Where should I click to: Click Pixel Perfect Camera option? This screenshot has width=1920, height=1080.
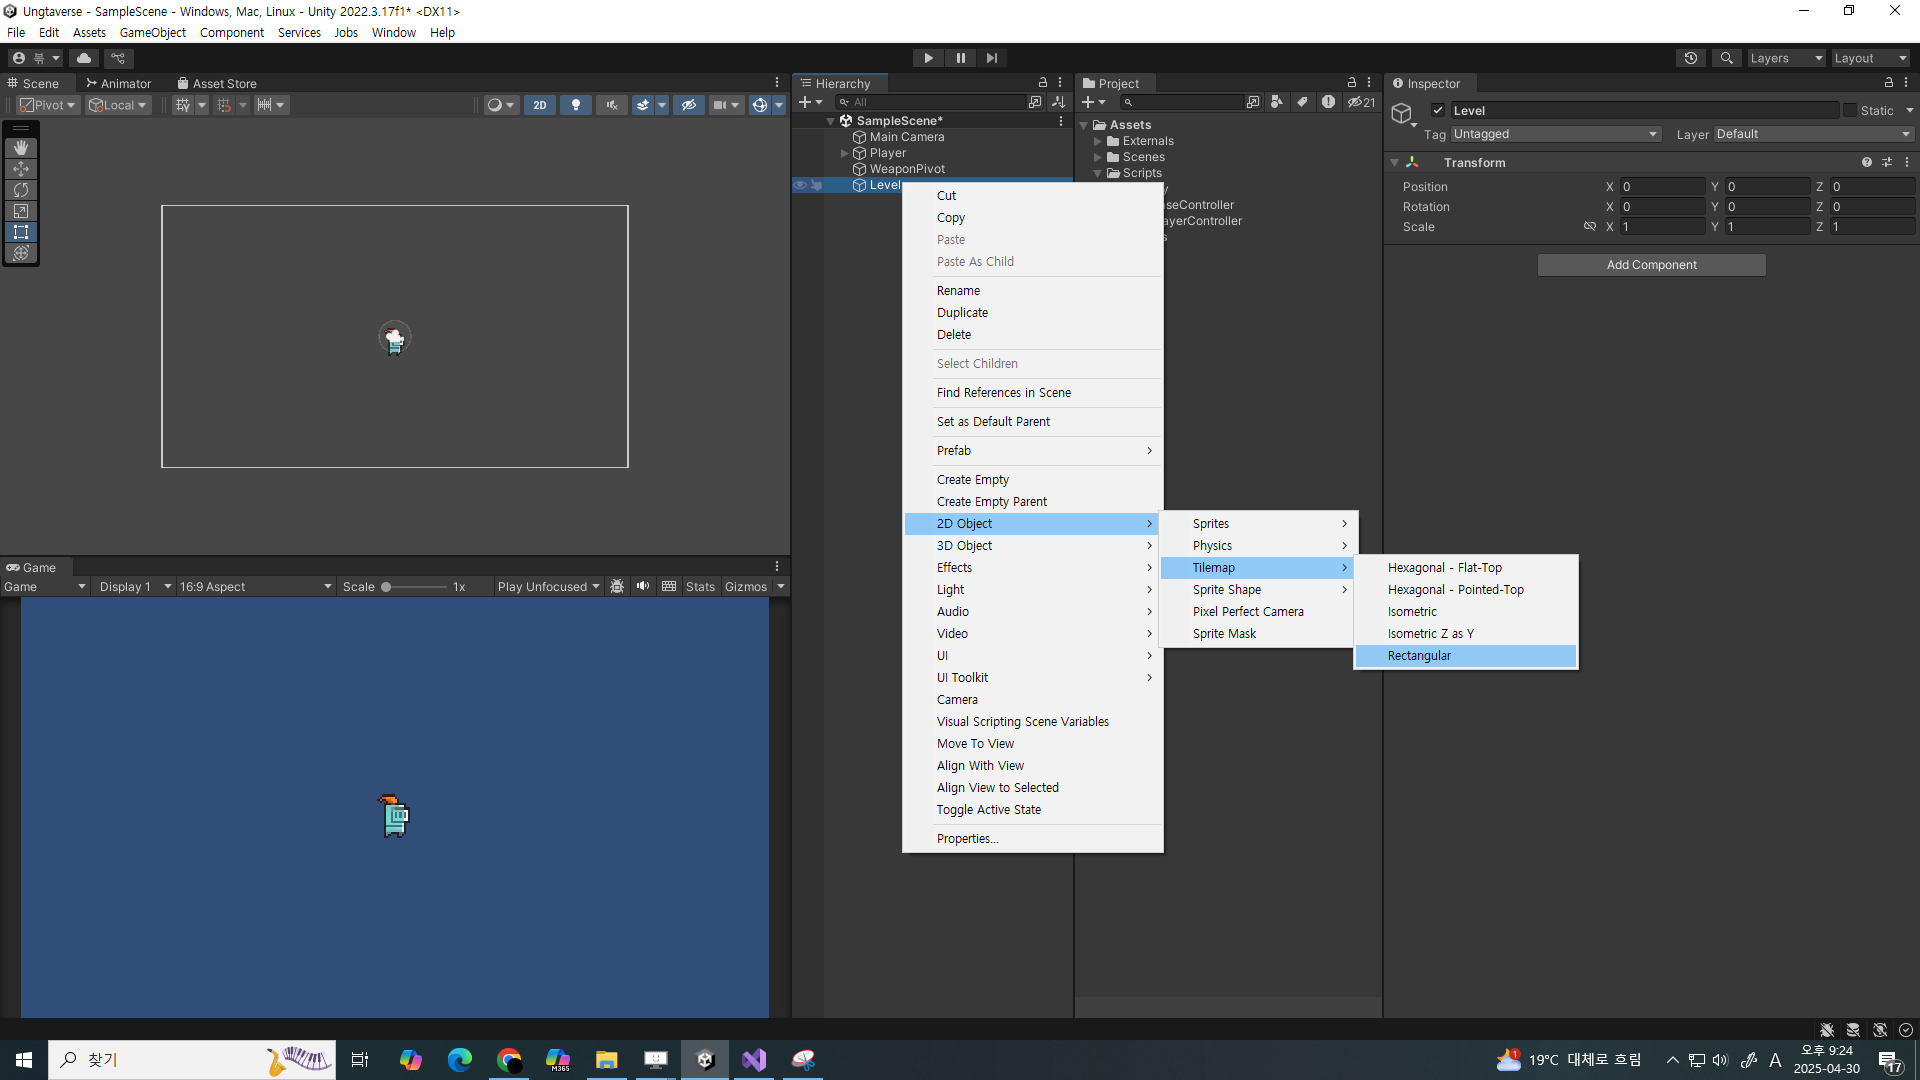(x=1258, y=612)
